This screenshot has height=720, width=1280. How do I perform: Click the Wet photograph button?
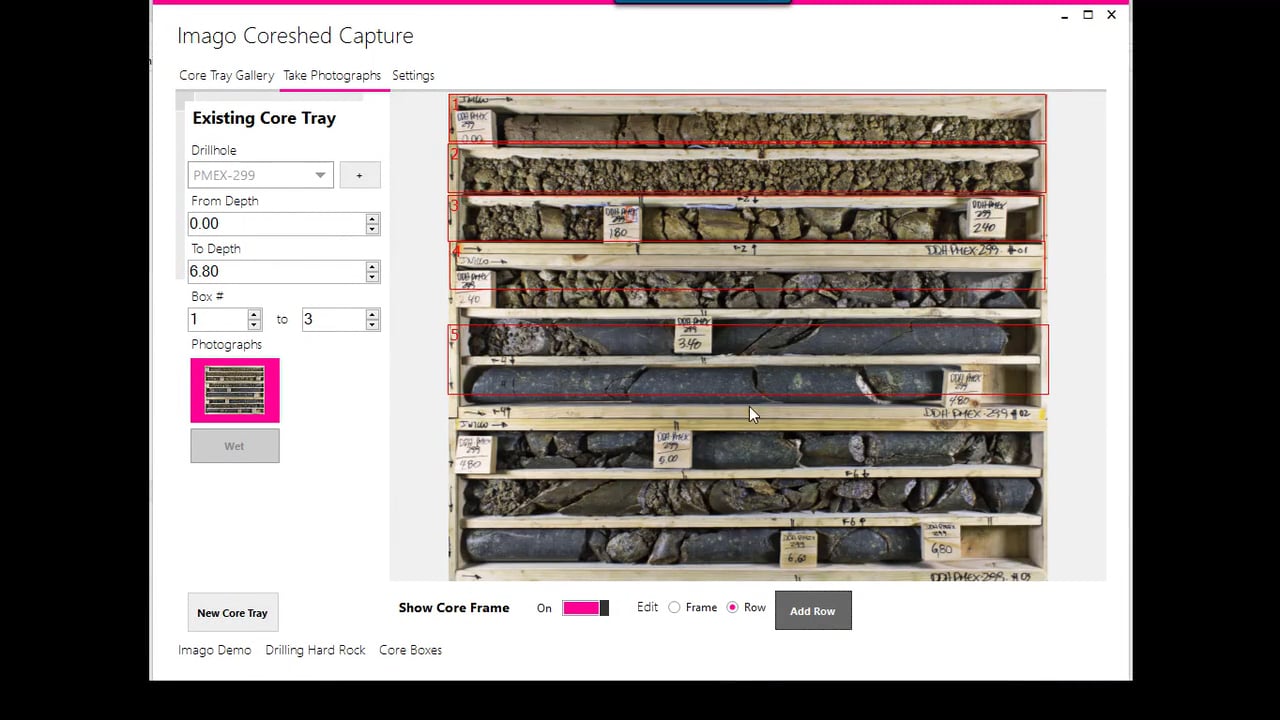pos(235,446)
